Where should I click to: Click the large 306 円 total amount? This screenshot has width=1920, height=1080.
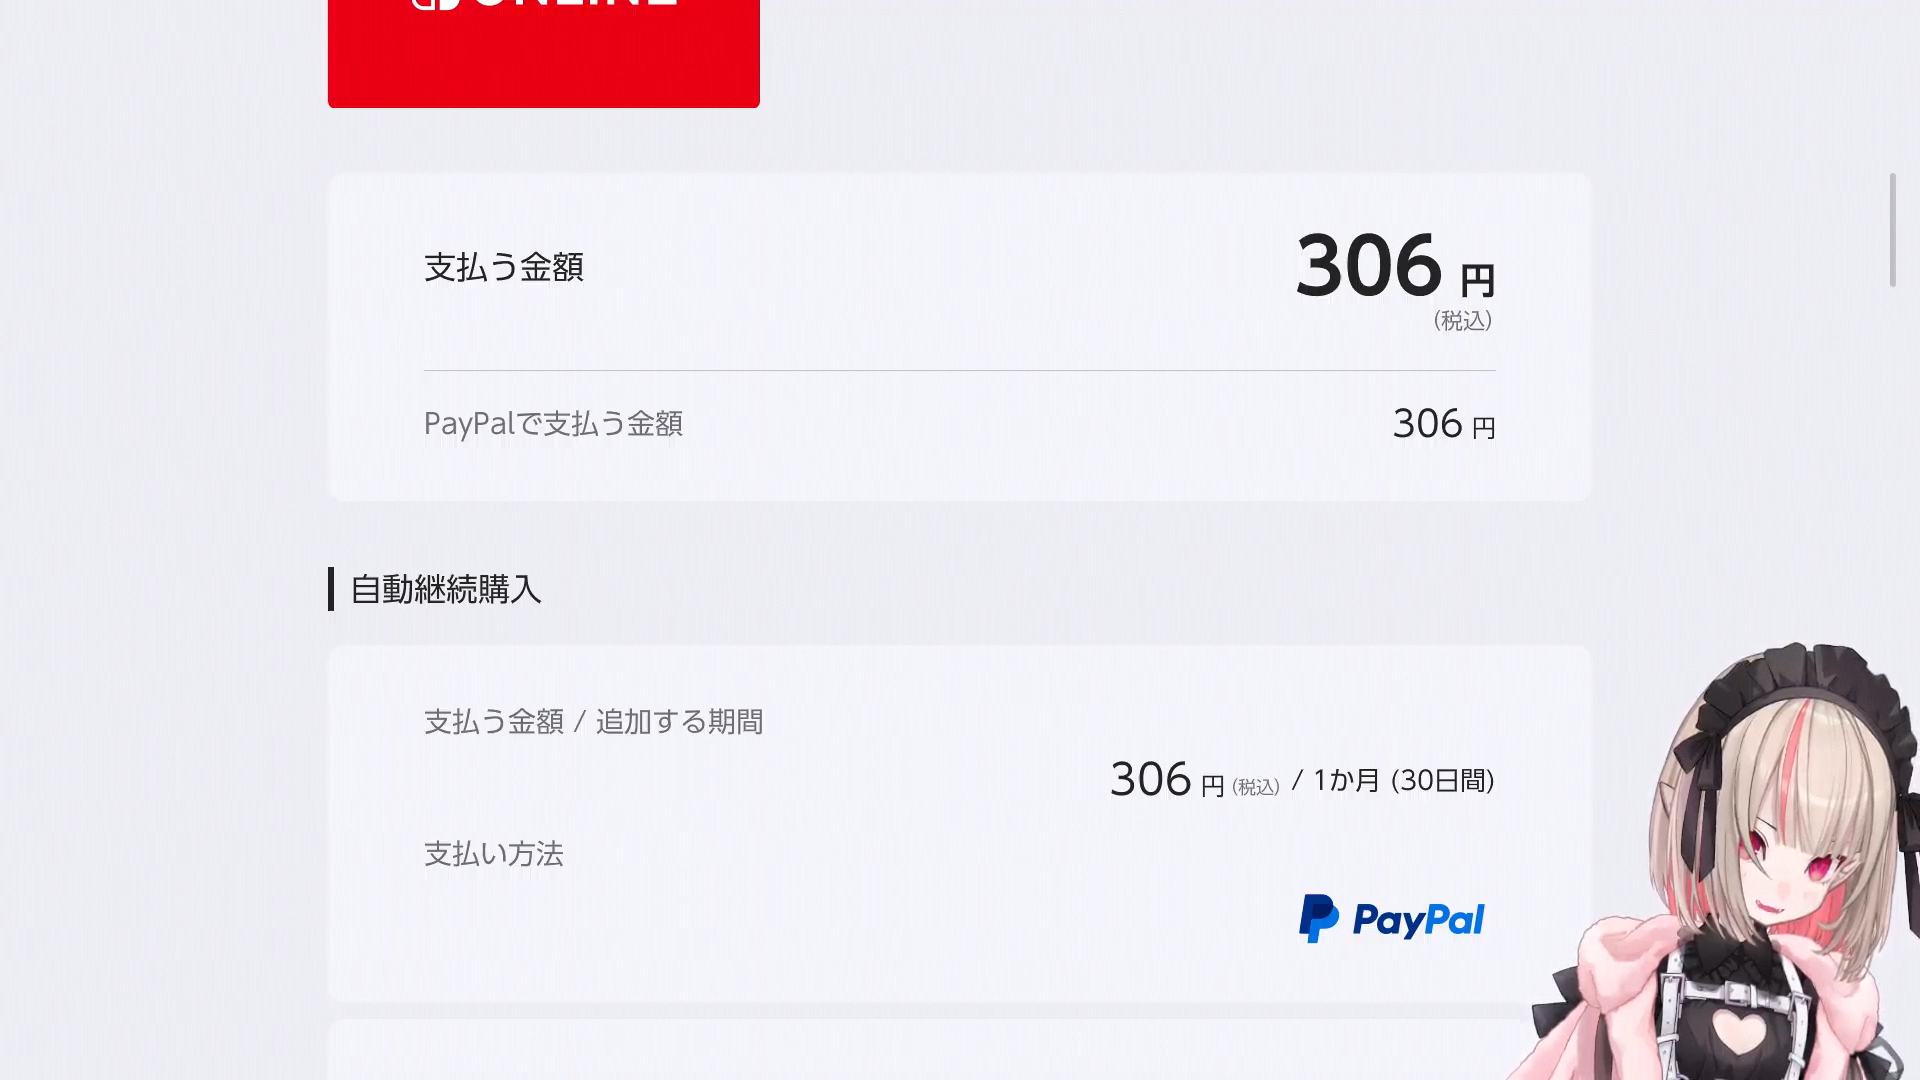click(x=1395, y=266)
